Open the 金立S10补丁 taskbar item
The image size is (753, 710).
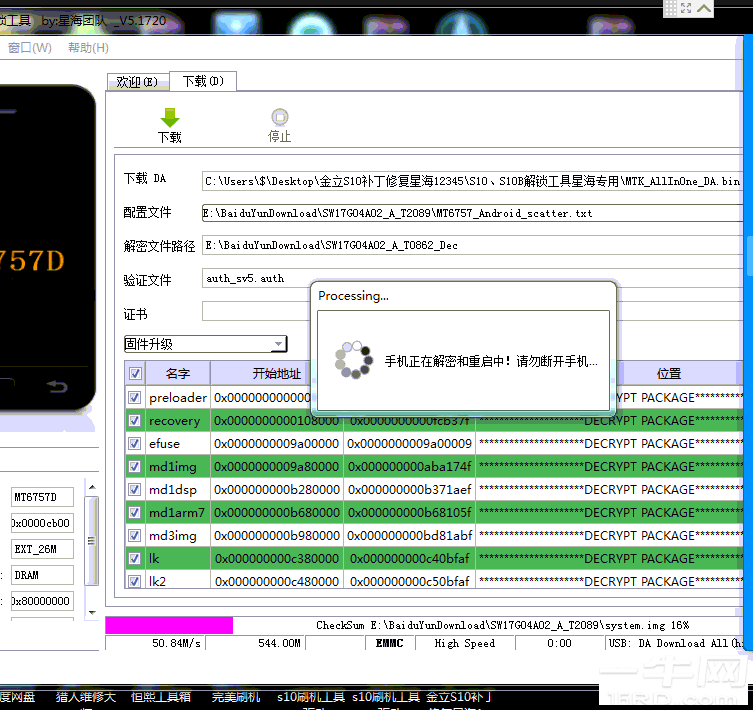click(x=459, y=697)
